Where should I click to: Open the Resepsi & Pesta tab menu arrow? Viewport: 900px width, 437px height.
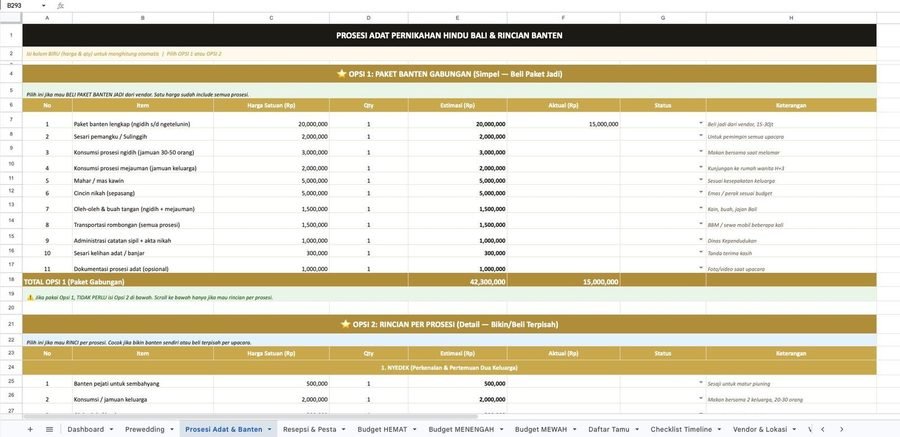point(343,430)
